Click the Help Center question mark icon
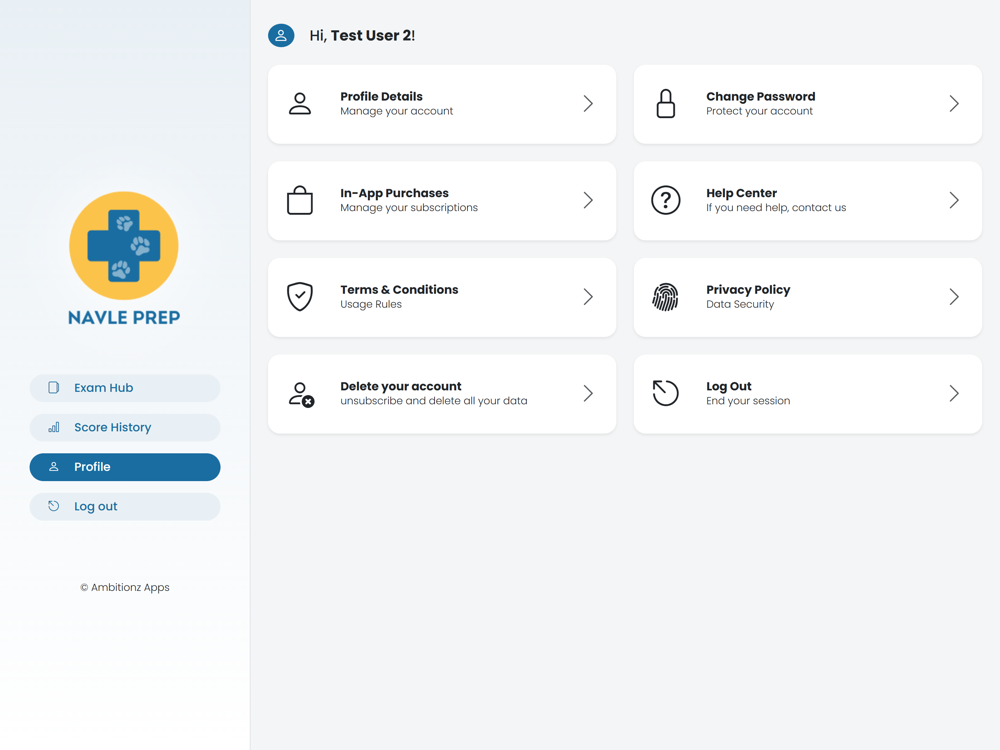 tap(666, 200)
